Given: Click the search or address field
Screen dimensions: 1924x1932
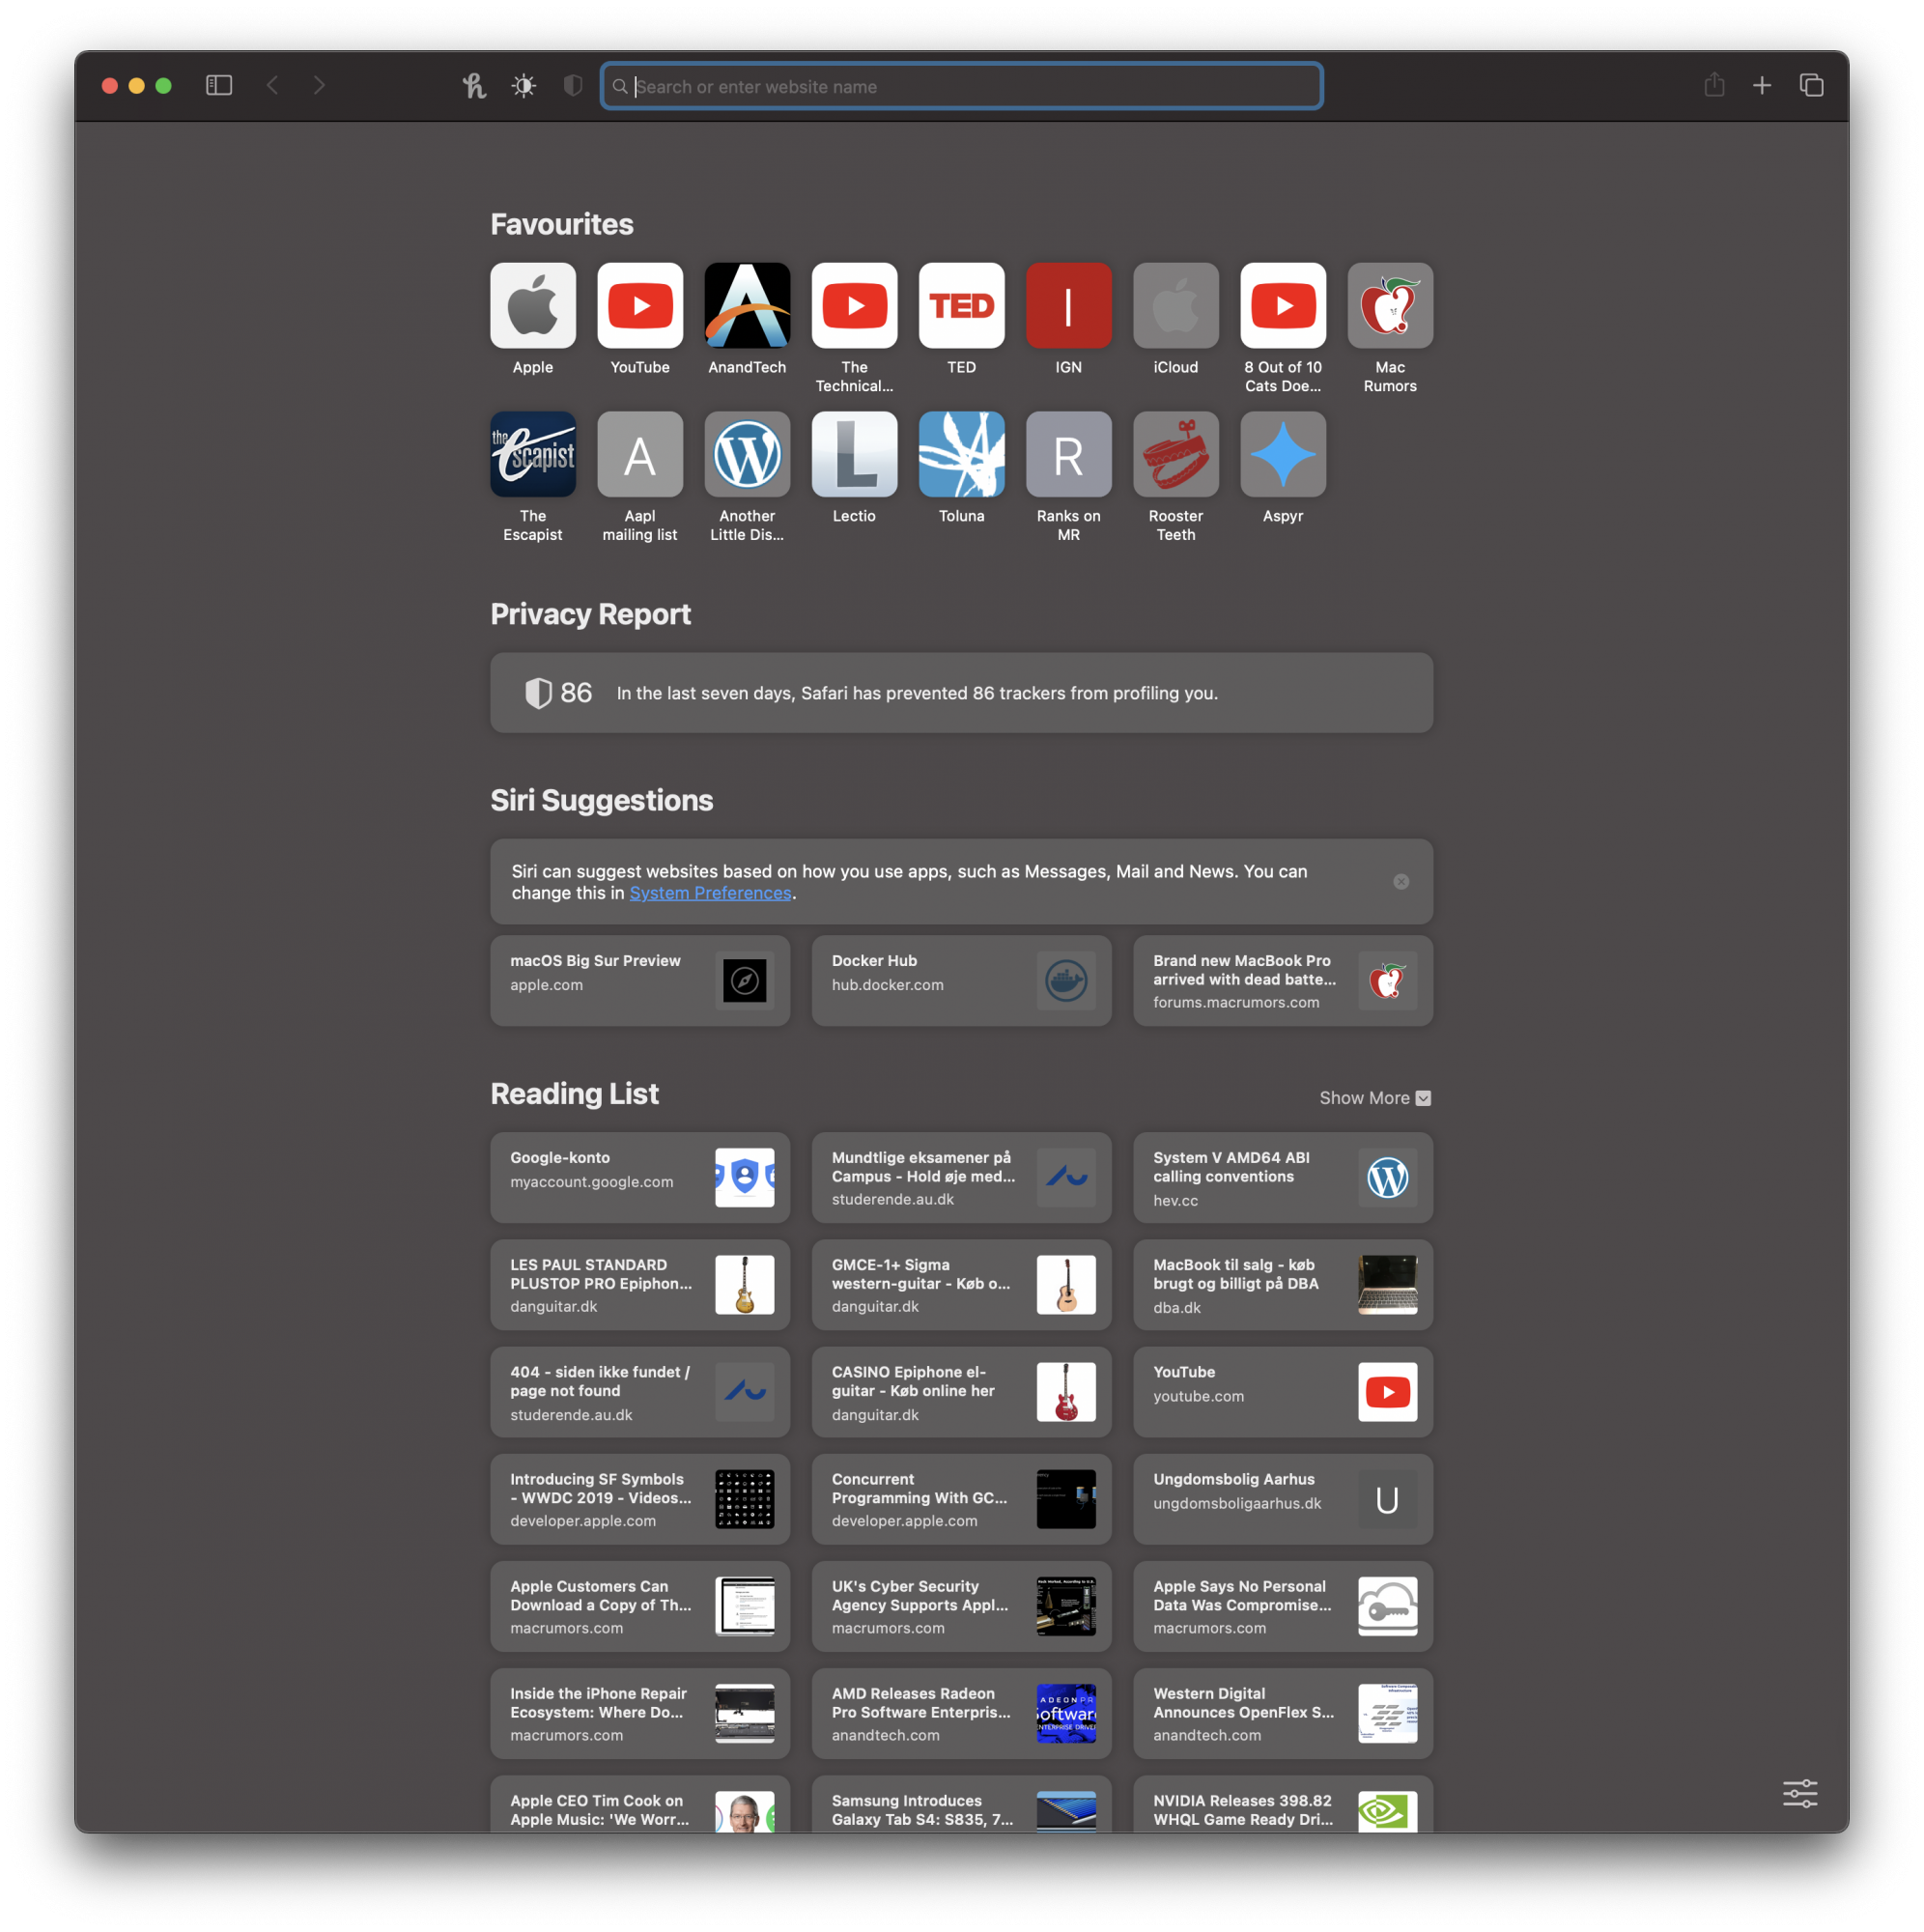Looking at the screenshot, I should pos(961,86).
